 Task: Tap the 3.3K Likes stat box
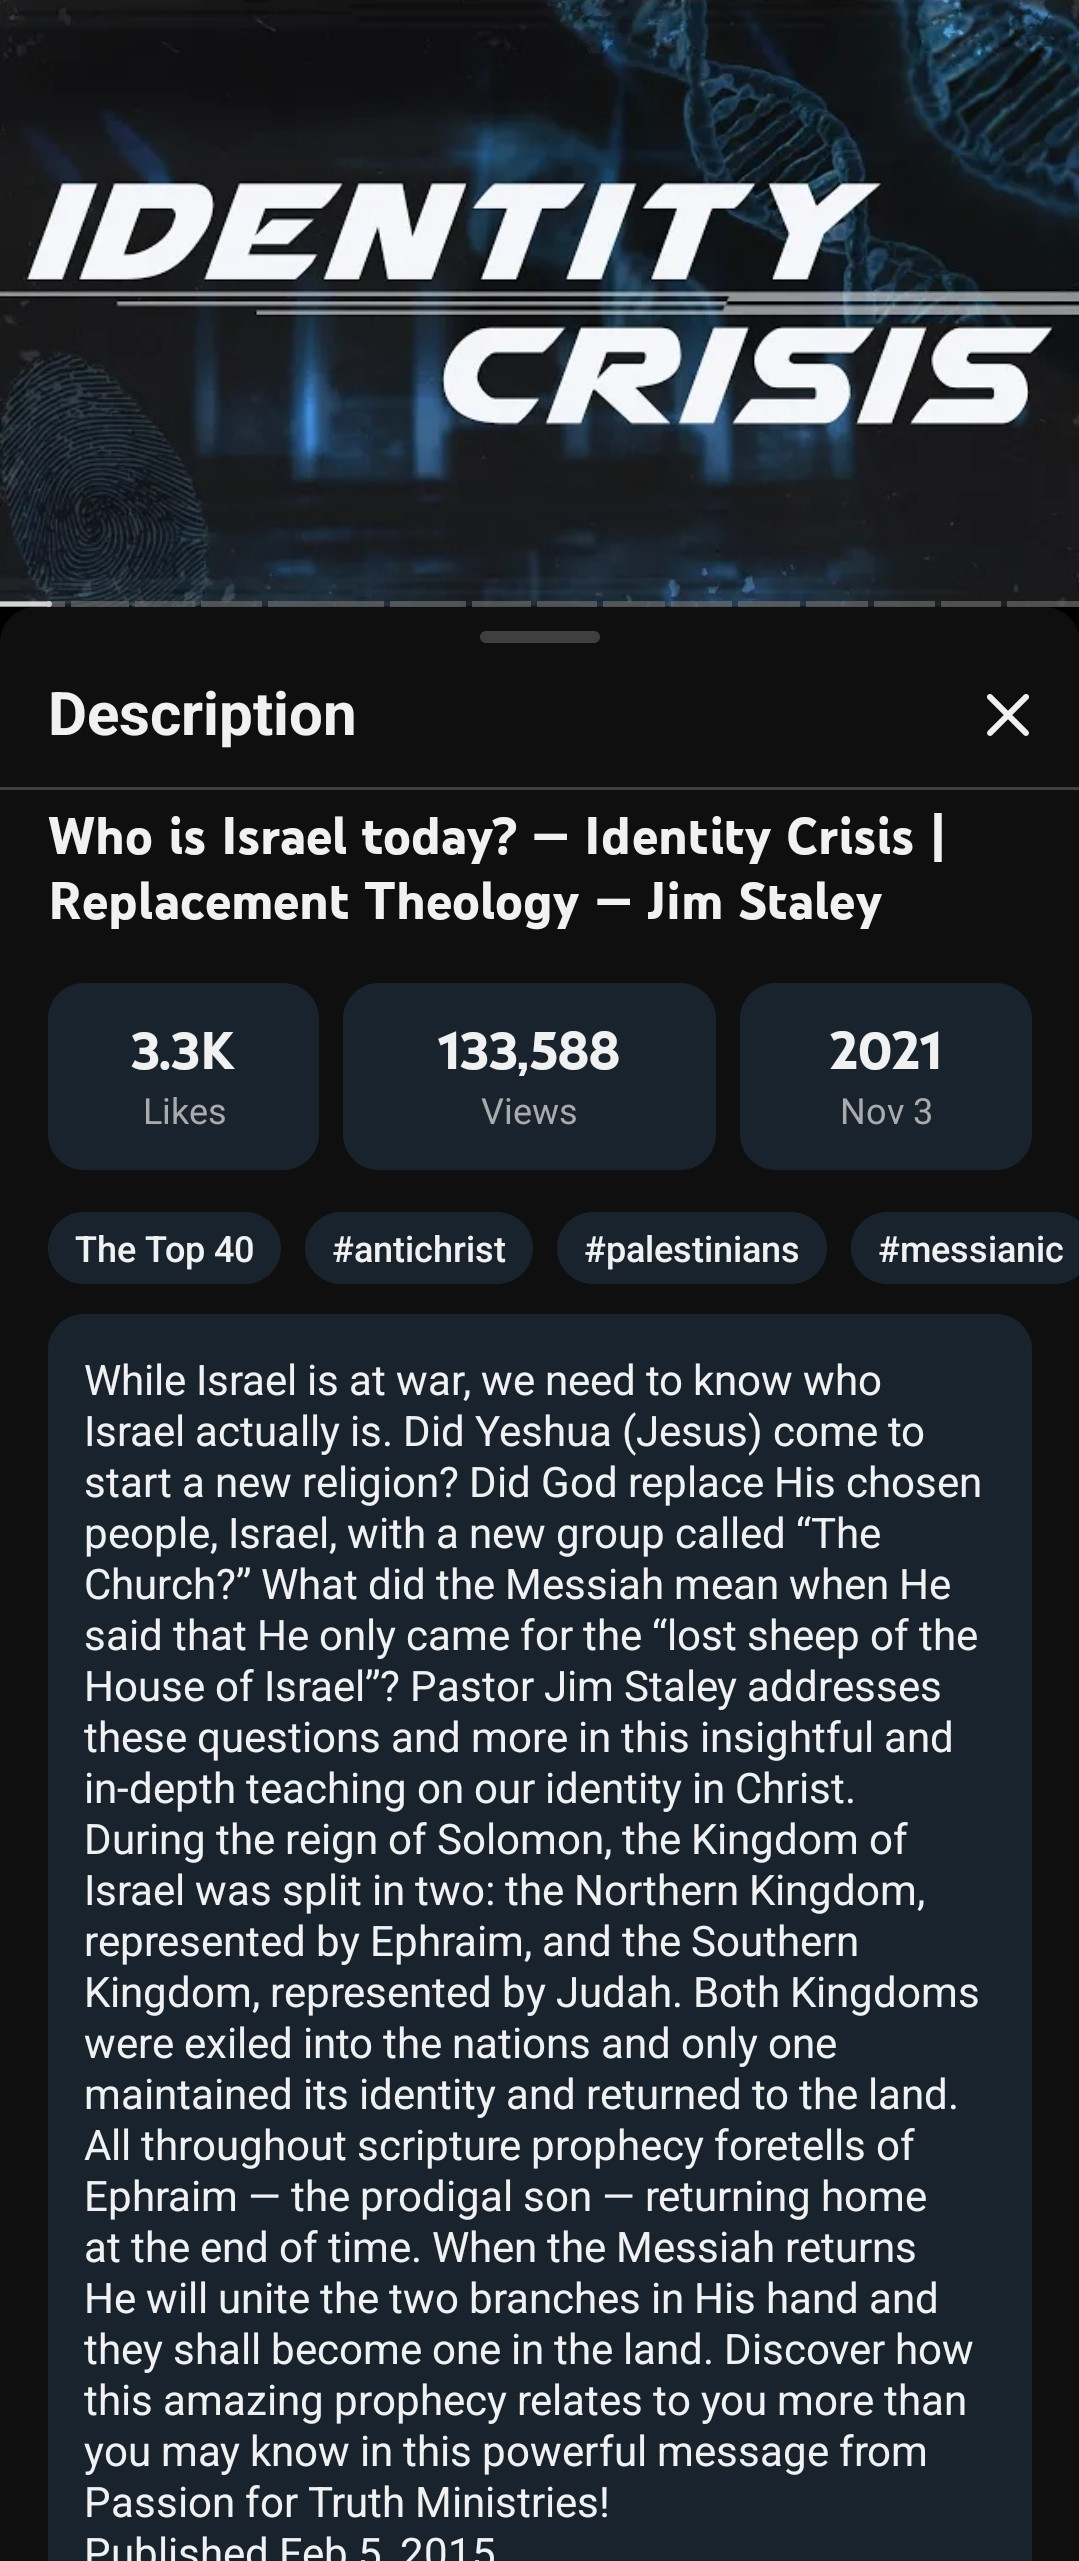point(184,1077)
